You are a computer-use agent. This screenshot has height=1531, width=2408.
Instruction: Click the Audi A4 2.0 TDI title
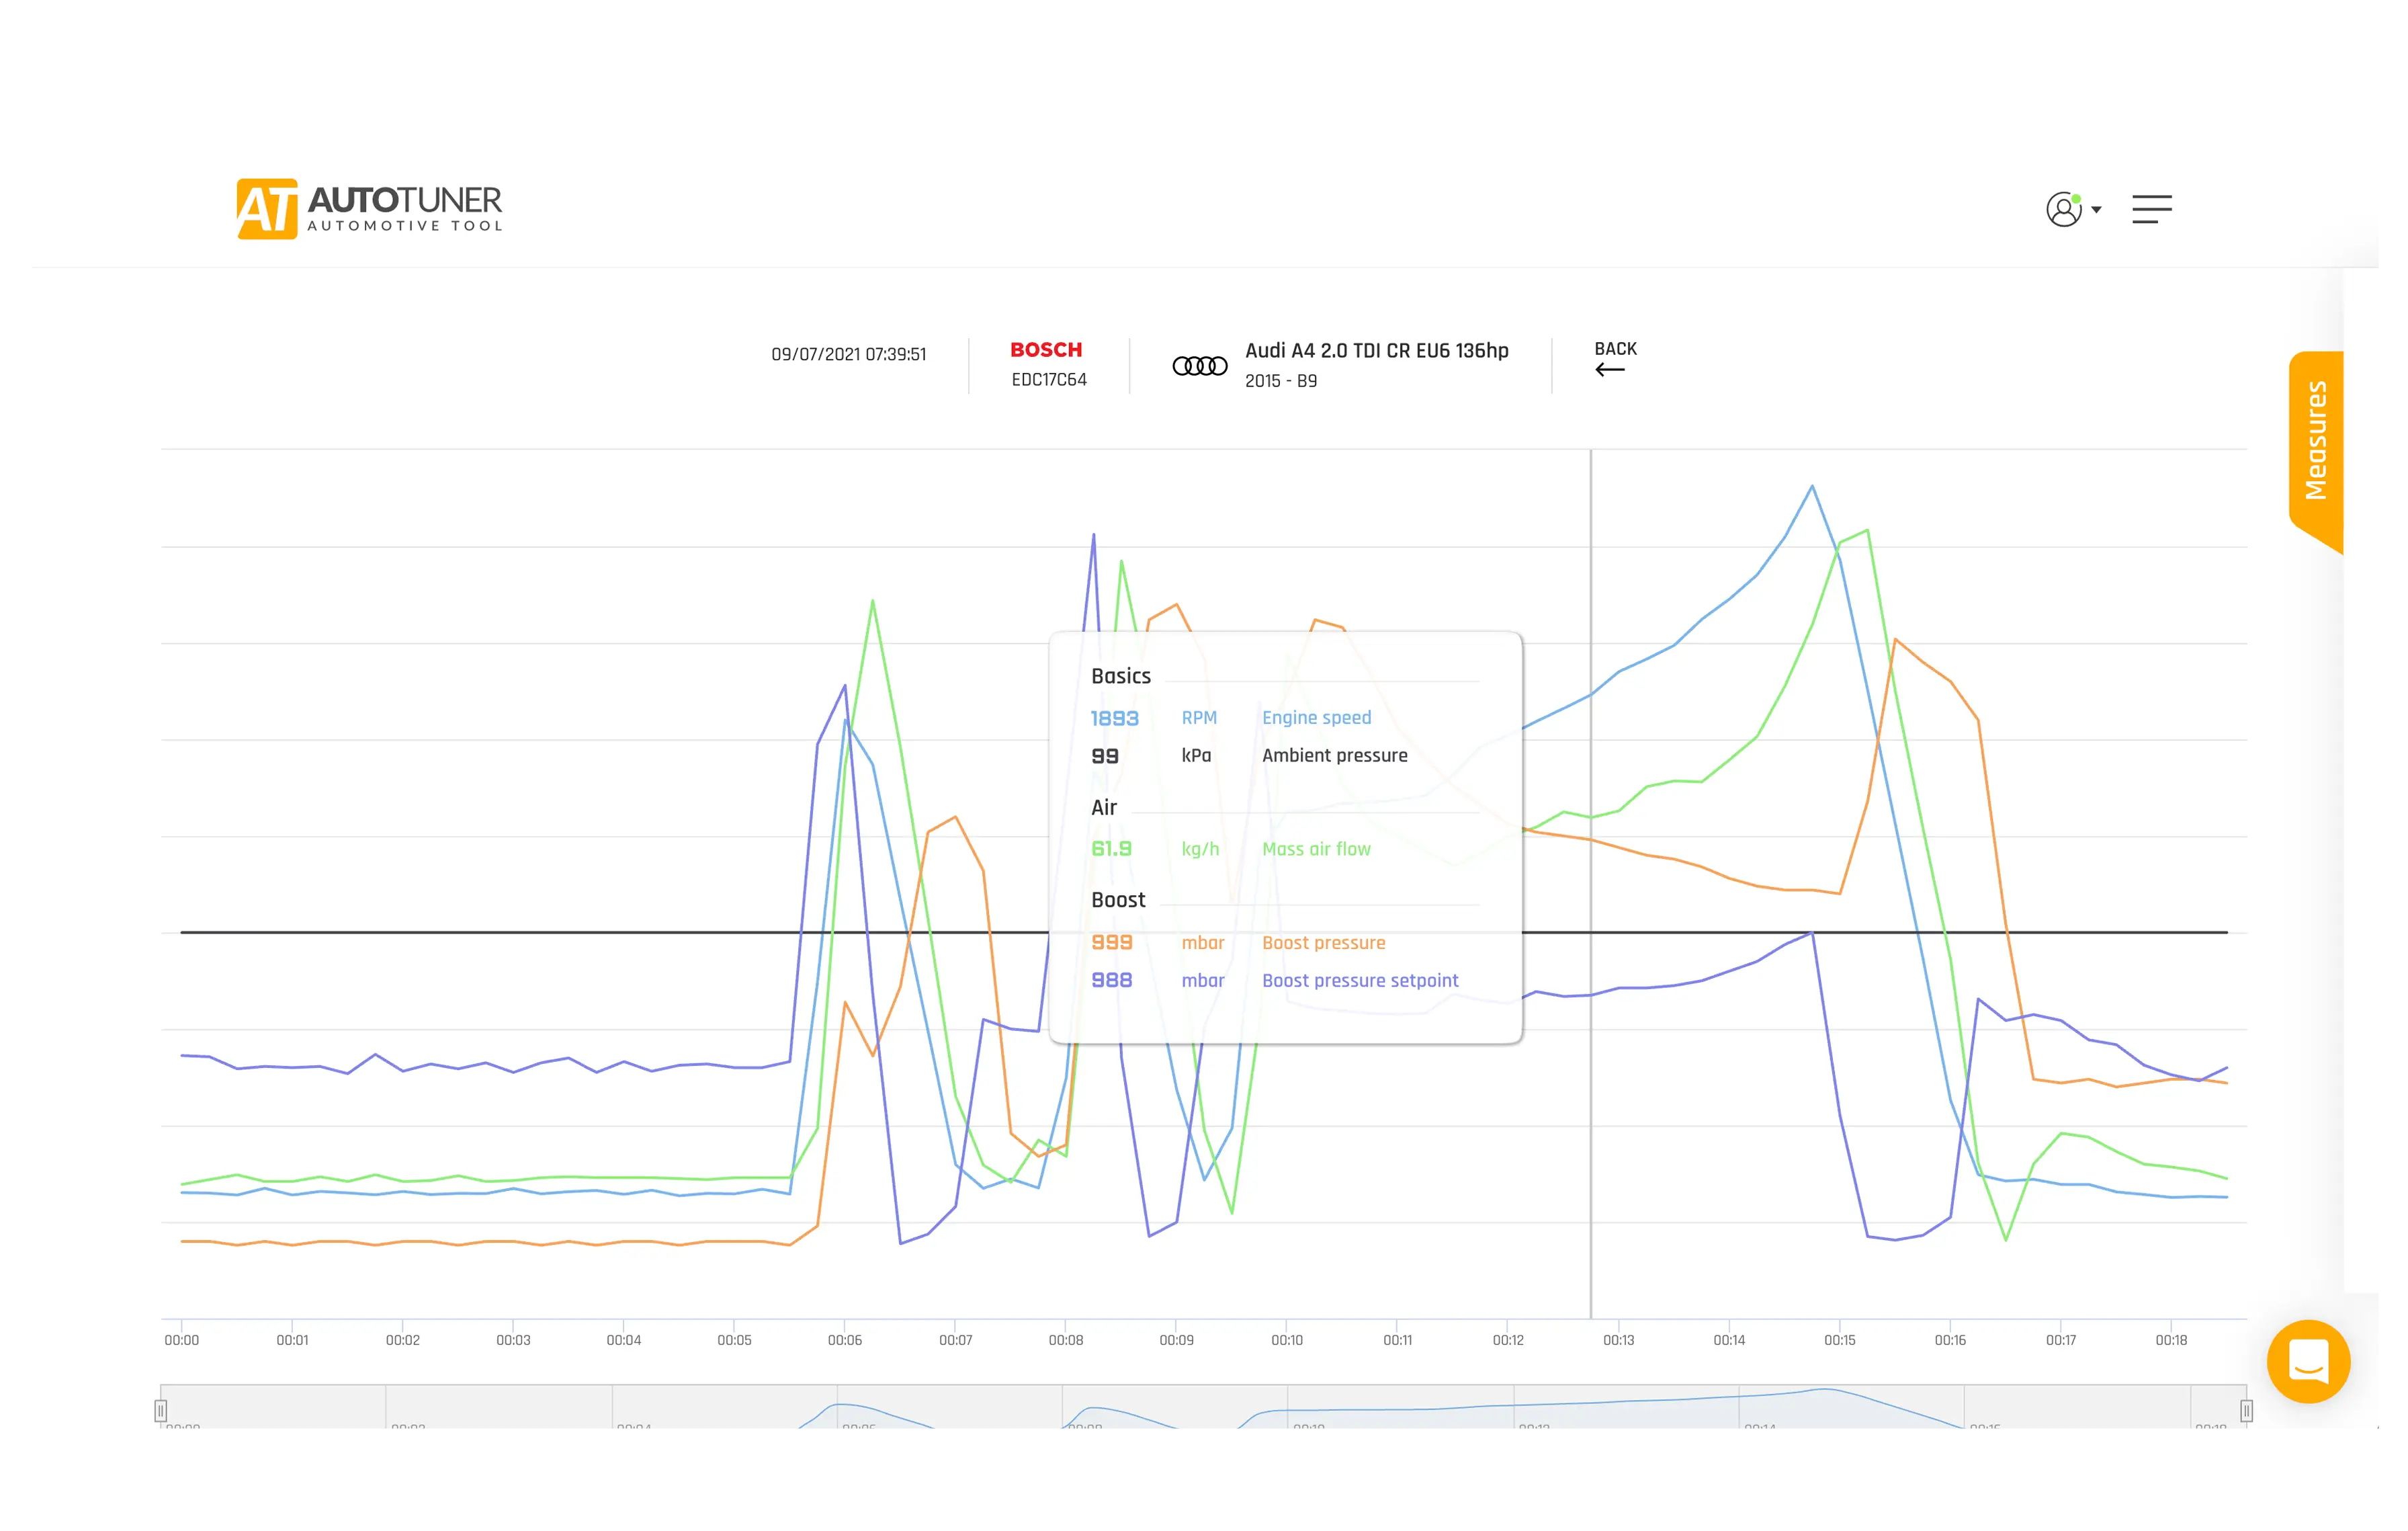coord(1376,351)
